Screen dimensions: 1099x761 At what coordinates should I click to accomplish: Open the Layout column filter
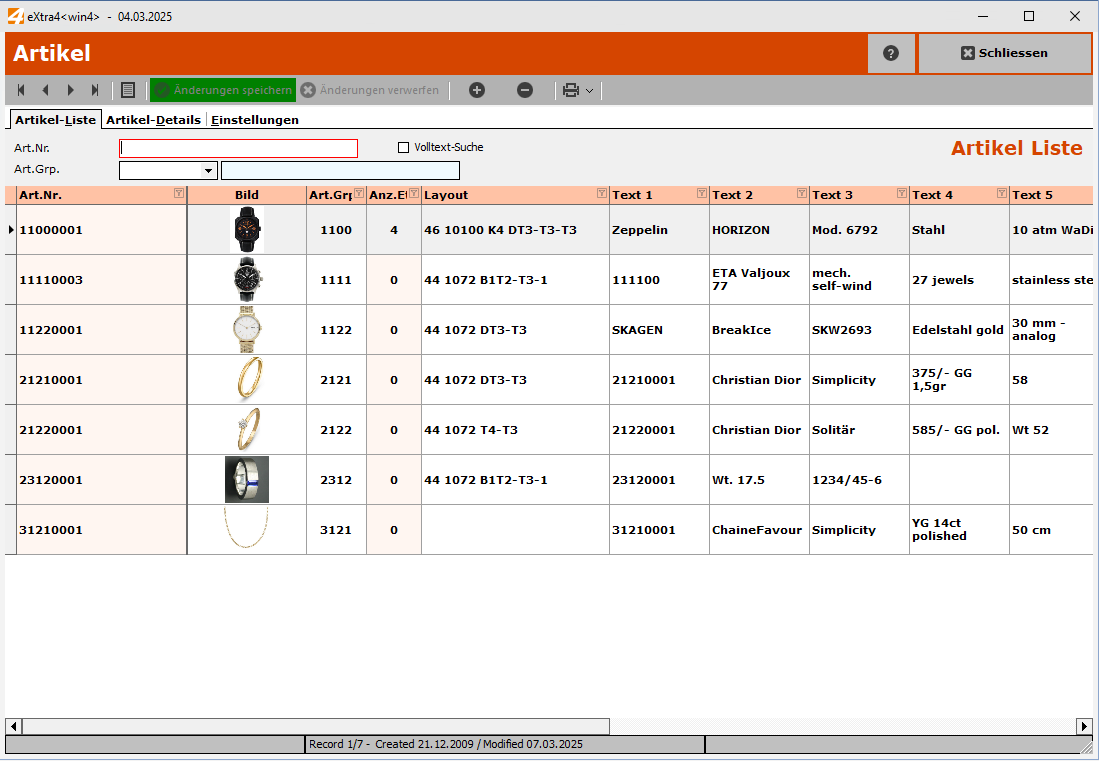click(601, 194)
